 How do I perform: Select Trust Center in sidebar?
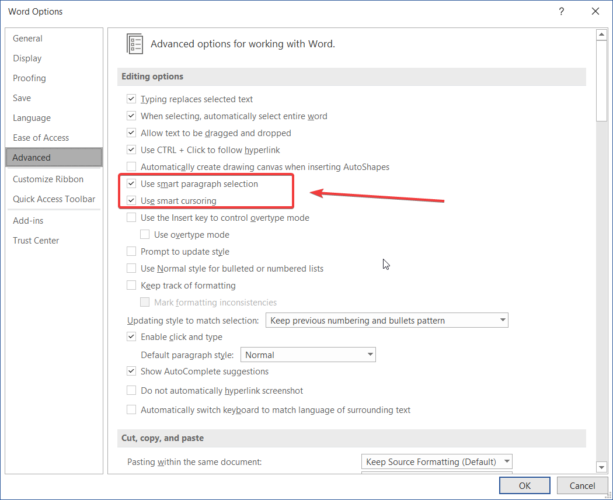pos(36,240)
